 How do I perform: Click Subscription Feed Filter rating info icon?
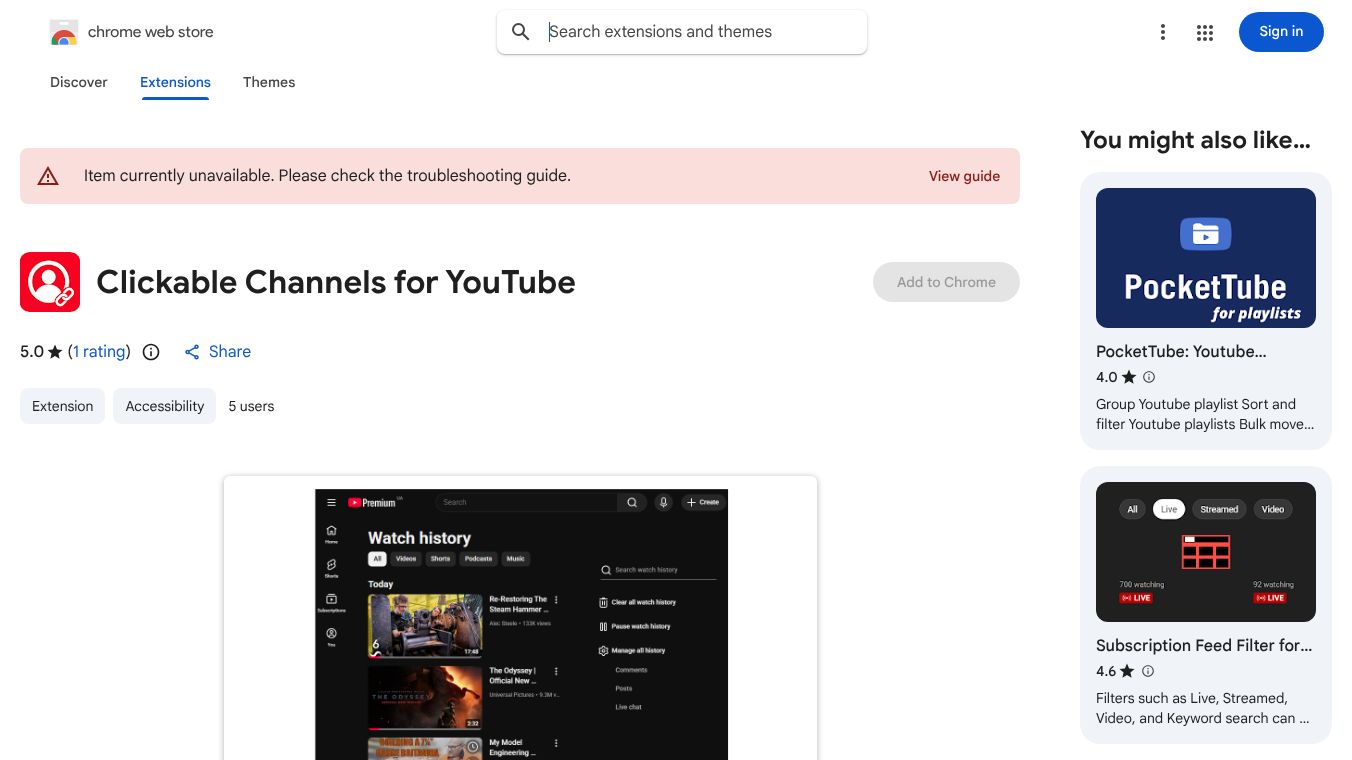click(x=1148, y=671)
